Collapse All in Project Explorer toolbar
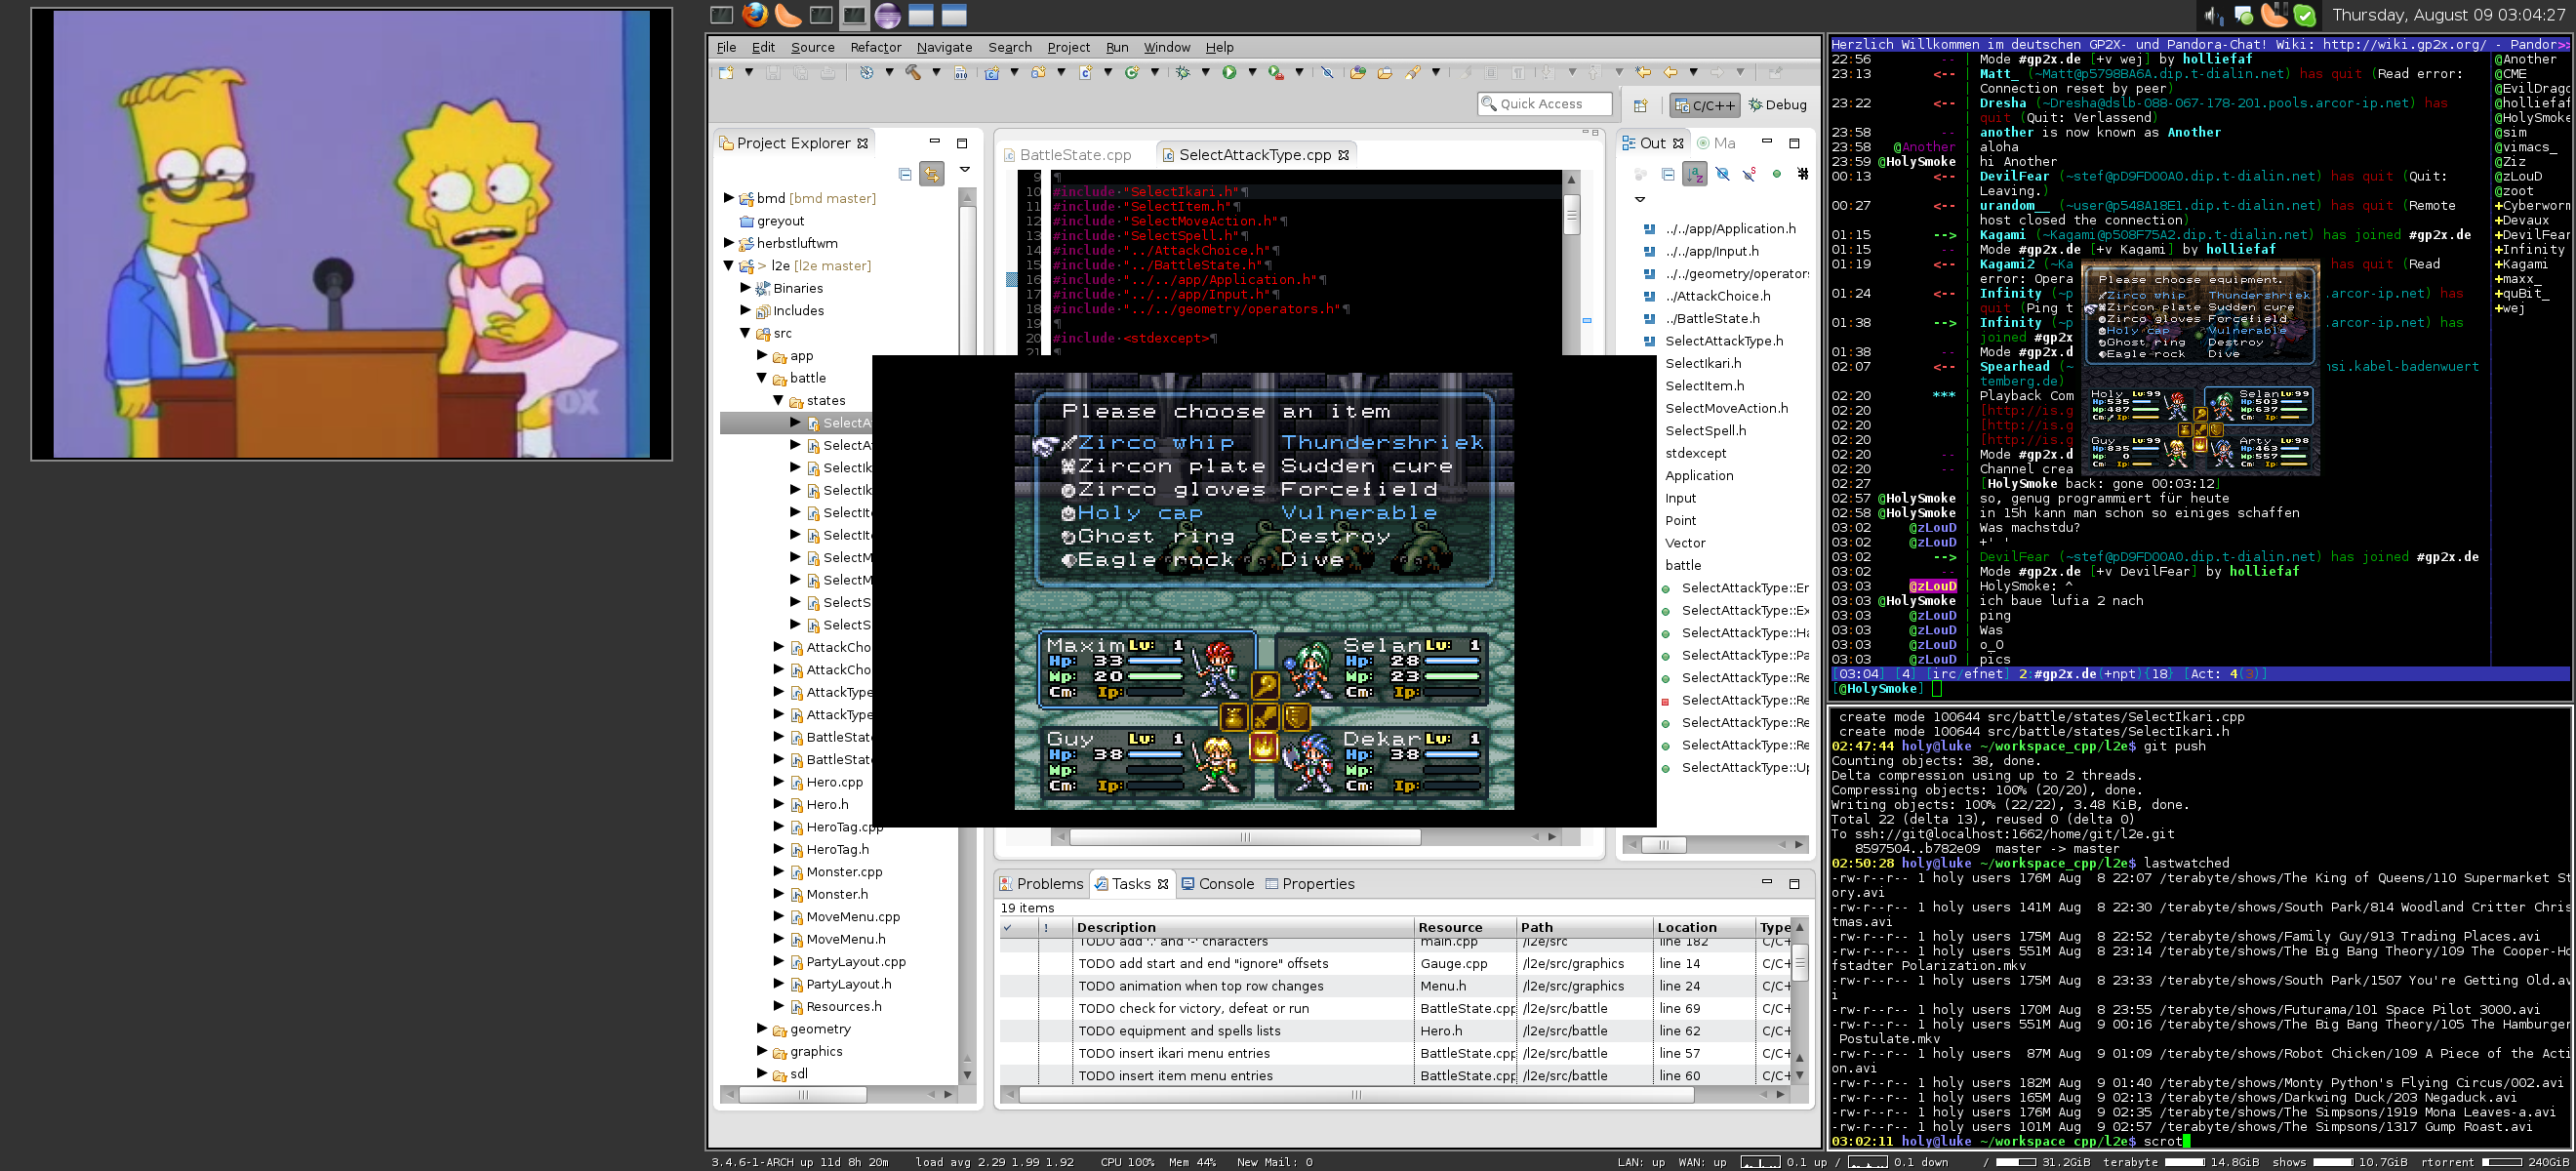Image resolution: width=2576 pixels, height=1171 pixels. coord(905,174)
